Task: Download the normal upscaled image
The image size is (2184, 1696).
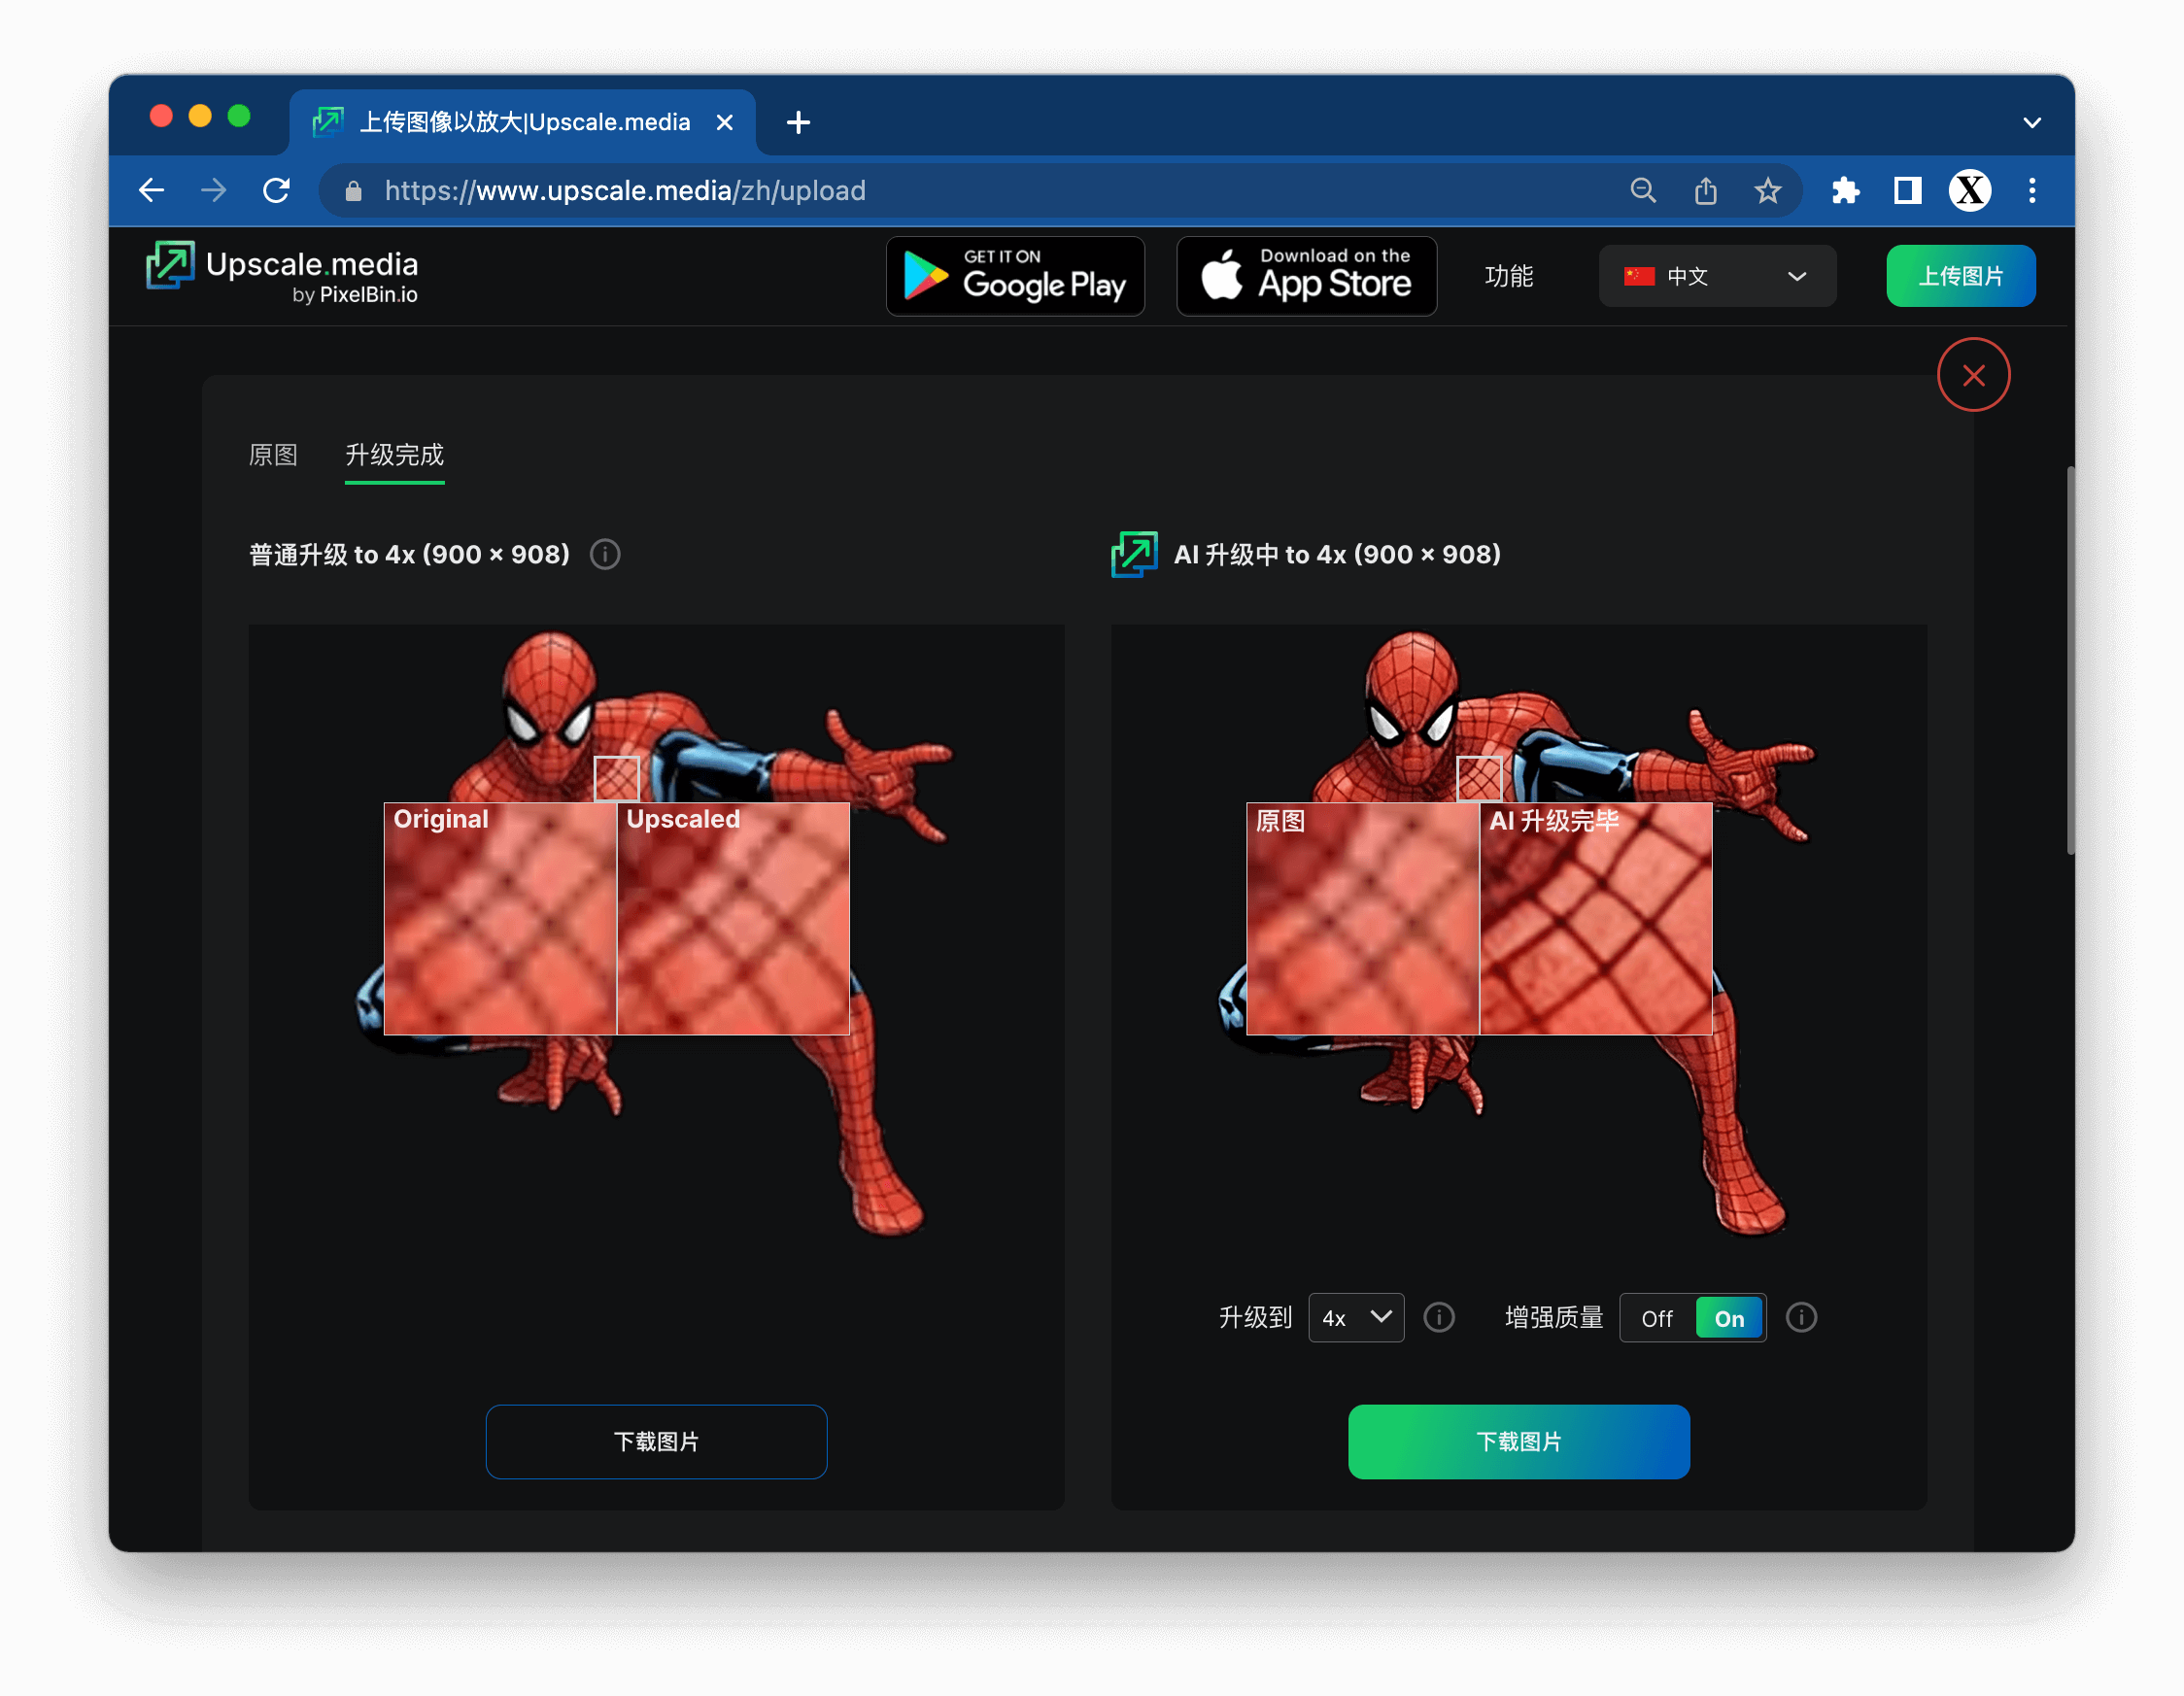Action: click(x=656, y=1442)
